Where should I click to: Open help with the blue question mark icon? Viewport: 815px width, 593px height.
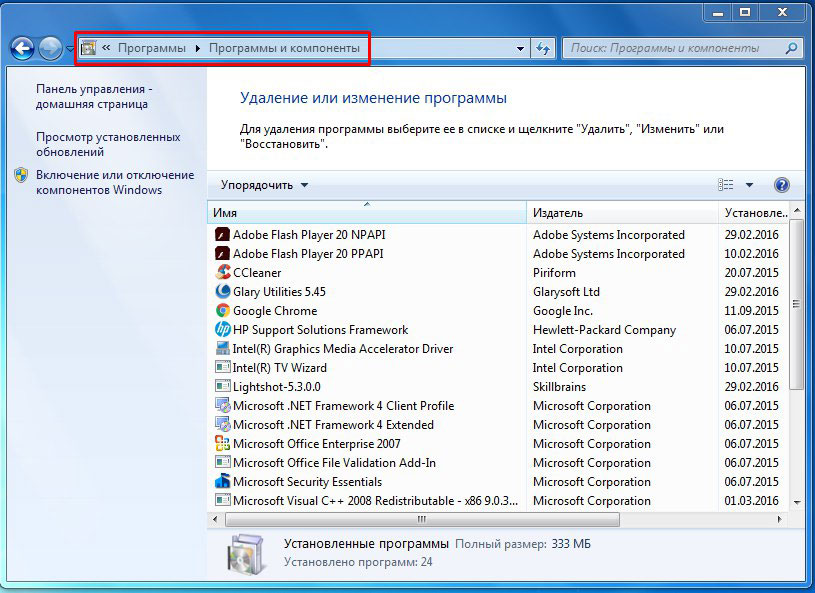[782, 185]
